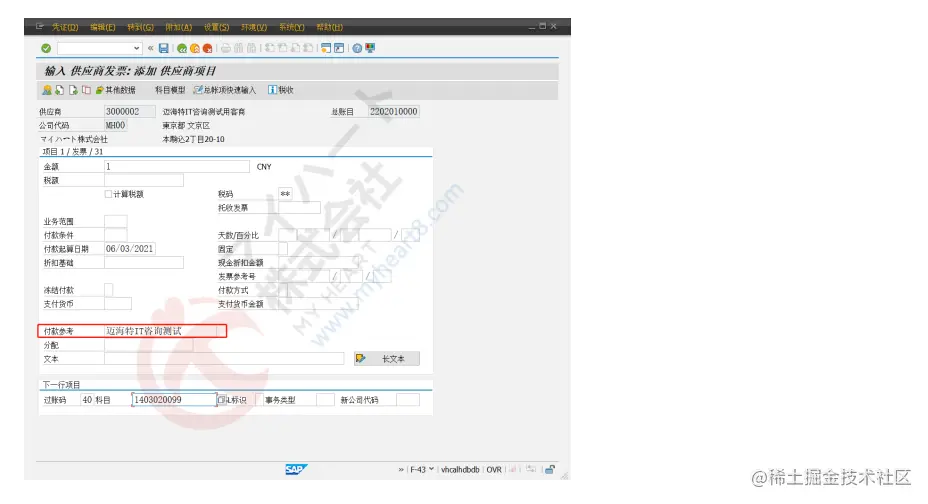Click the red fourth application toolbar icon
The image size is (928, 504).
(86, 90)
